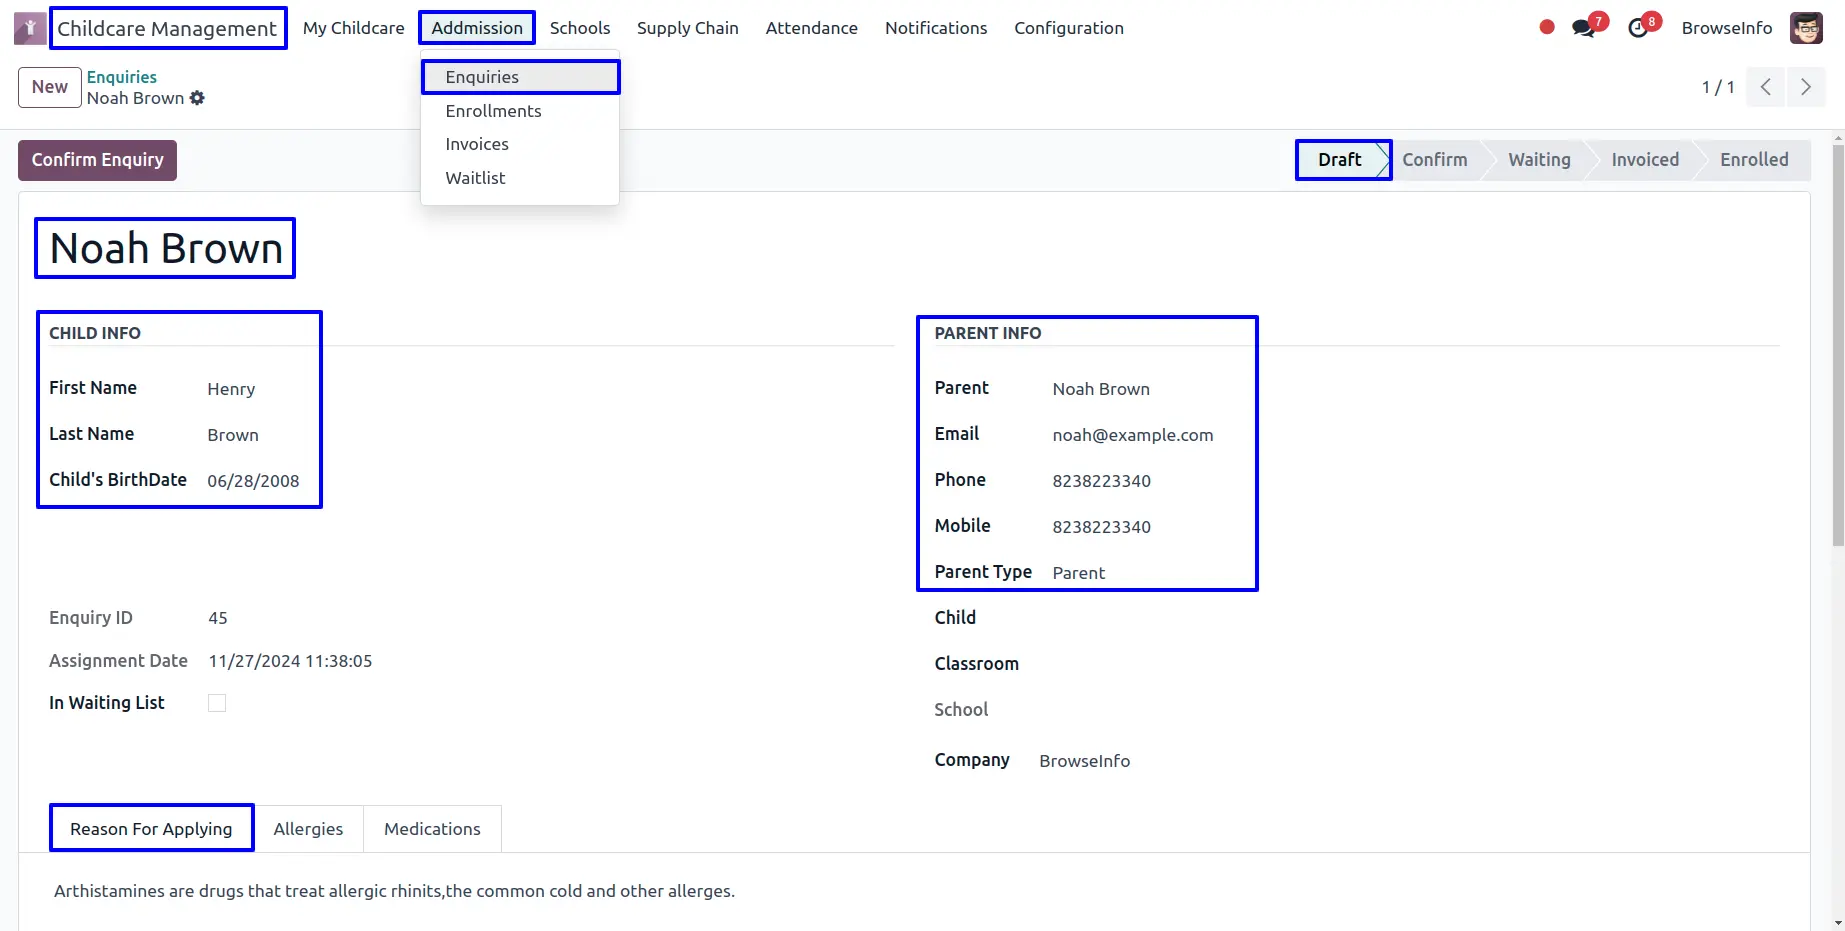Open the activities clock icon

(x=1638, y=28)
